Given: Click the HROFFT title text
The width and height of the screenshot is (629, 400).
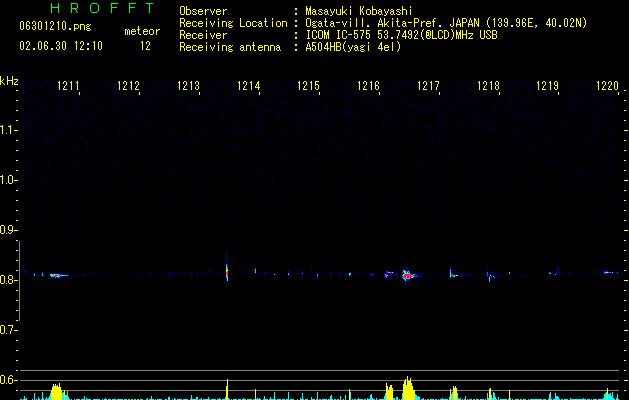Looking at the screenshot, I should coord(102,8).
